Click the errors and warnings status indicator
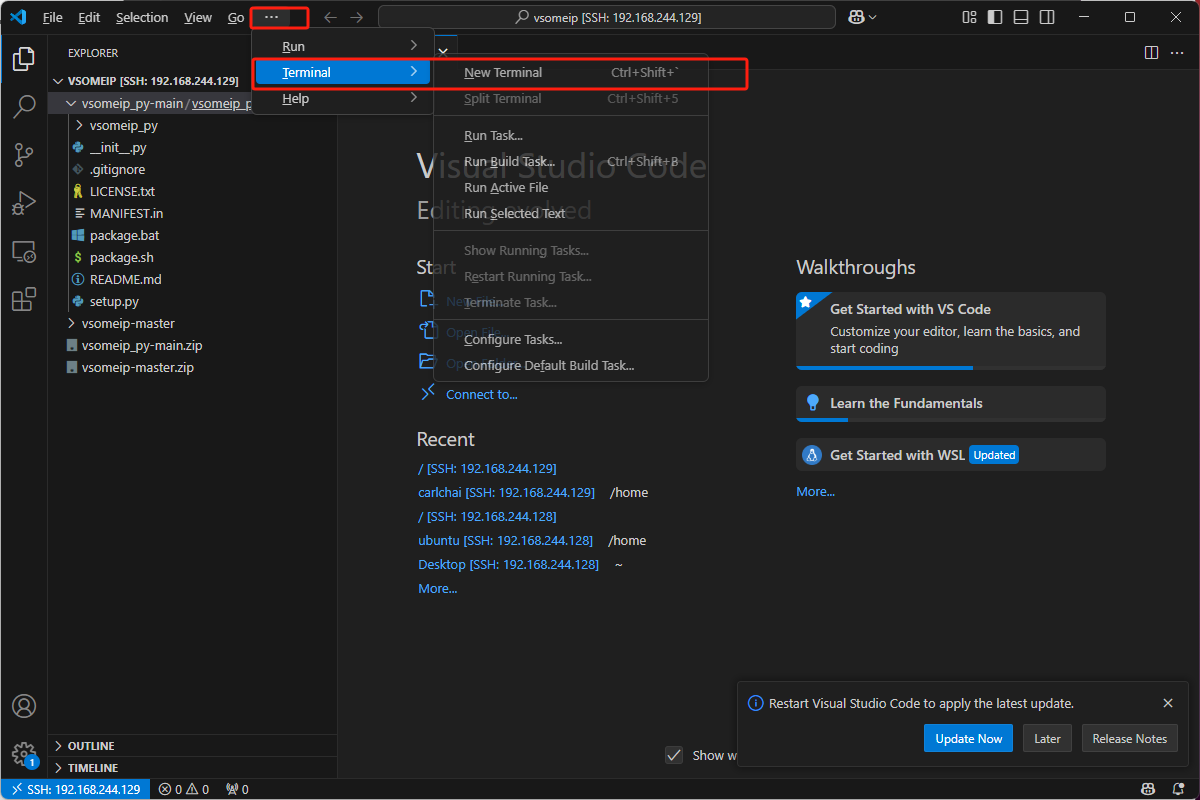 pos(184,789)
